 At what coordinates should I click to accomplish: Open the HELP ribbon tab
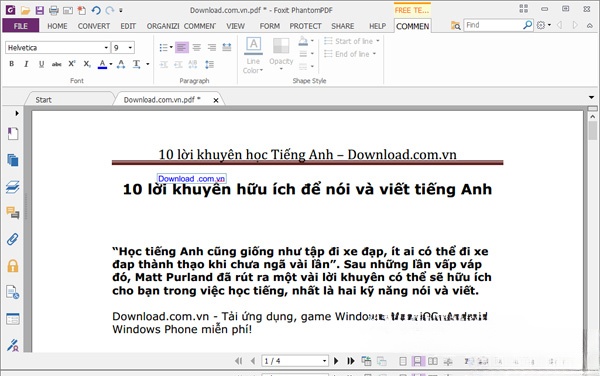pos(377,26)
